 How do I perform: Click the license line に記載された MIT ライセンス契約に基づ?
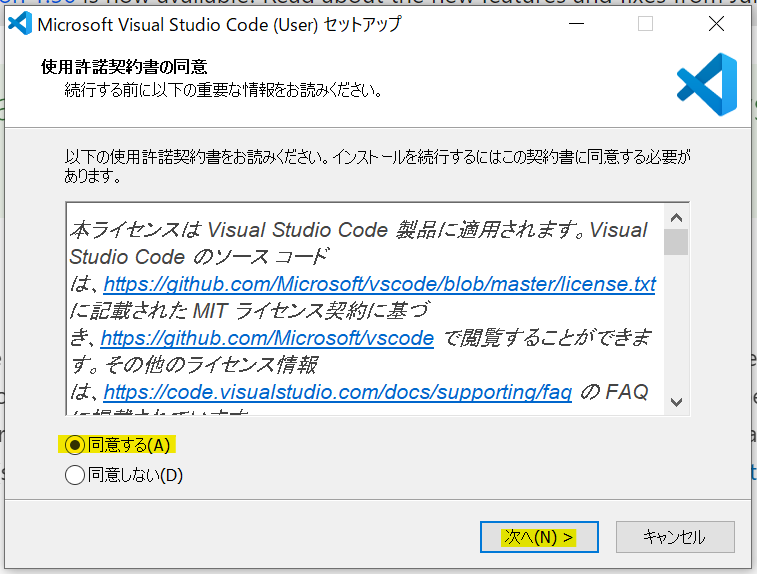pos(249,311)
